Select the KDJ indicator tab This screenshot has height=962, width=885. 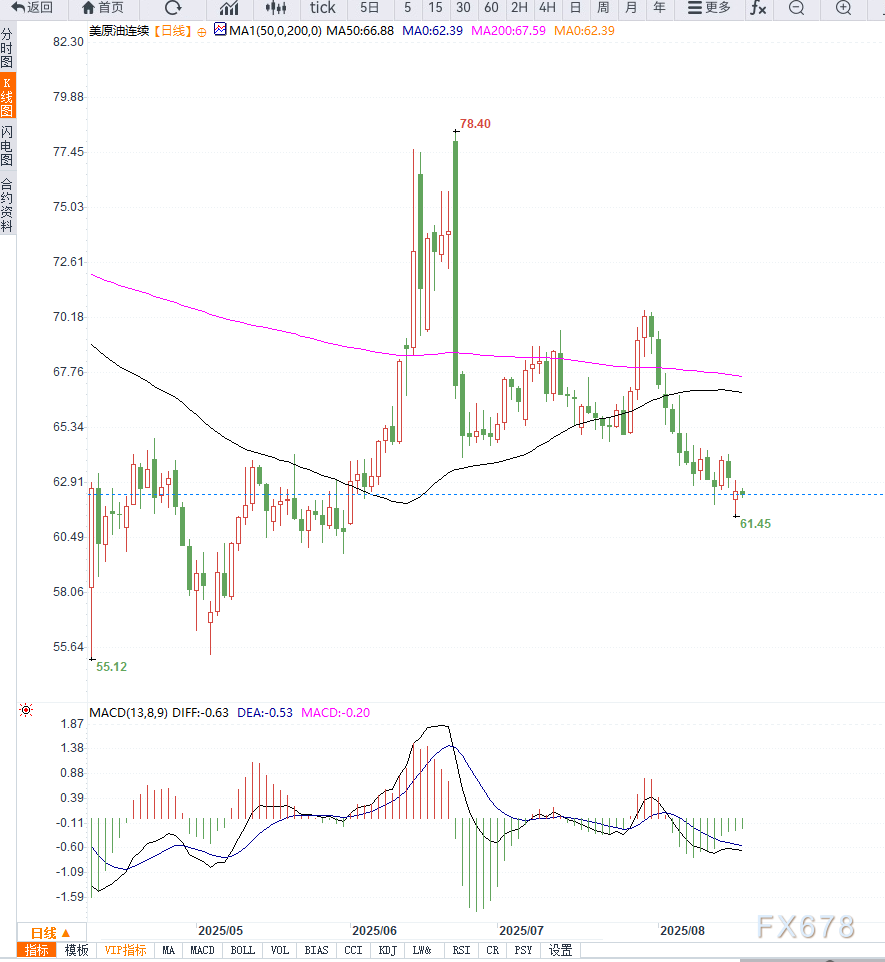388,950
